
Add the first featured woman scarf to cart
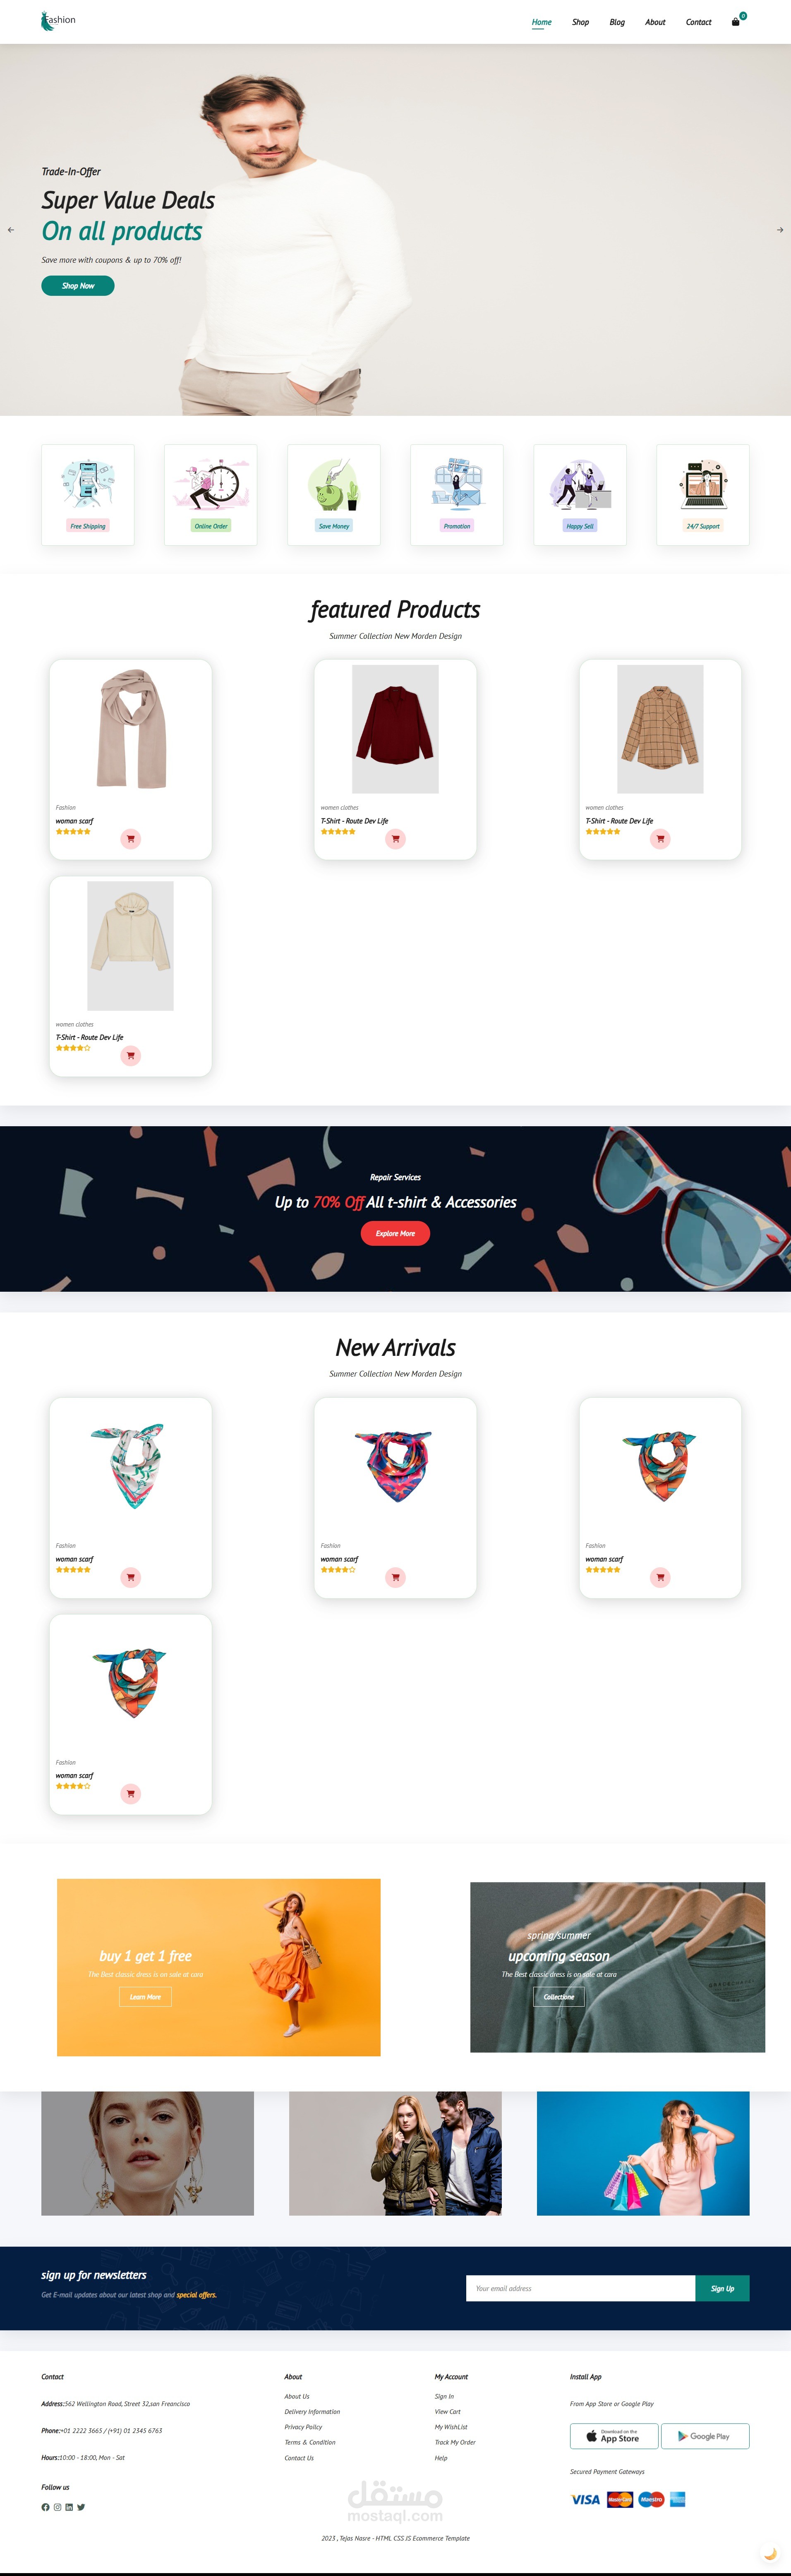[130, 839]
